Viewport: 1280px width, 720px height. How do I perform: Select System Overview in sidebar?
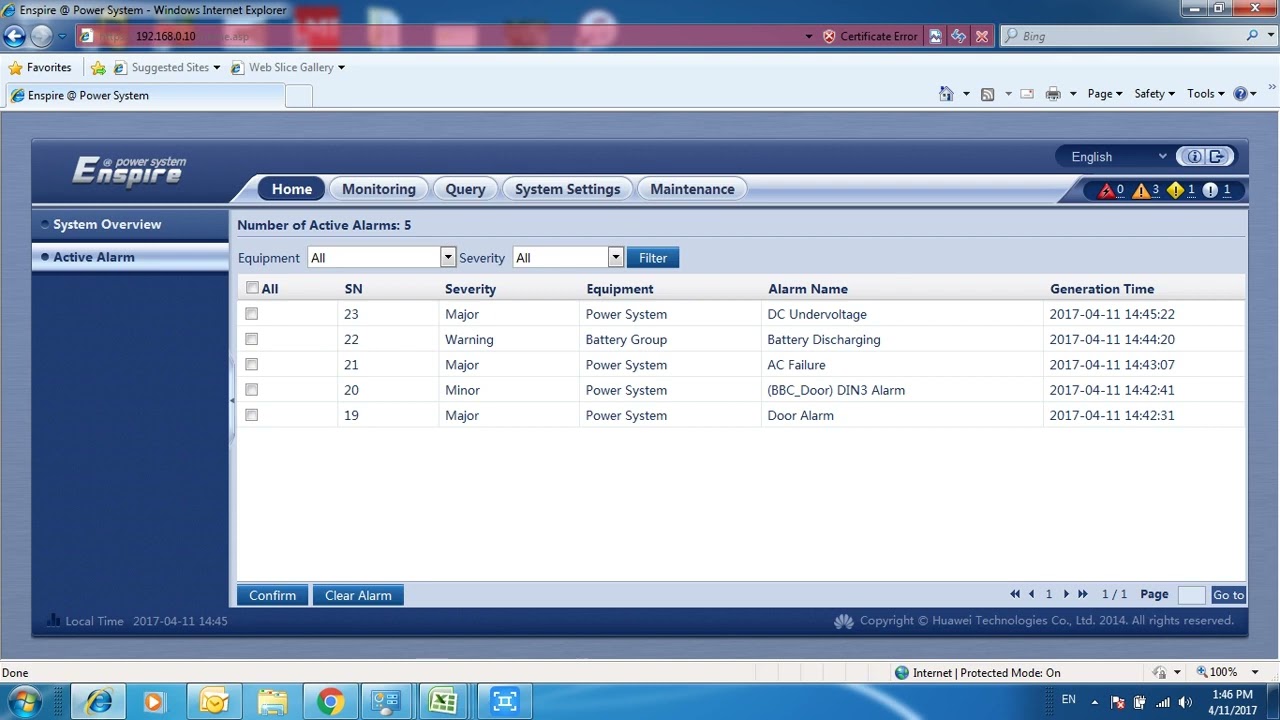[x=130, y=224]
